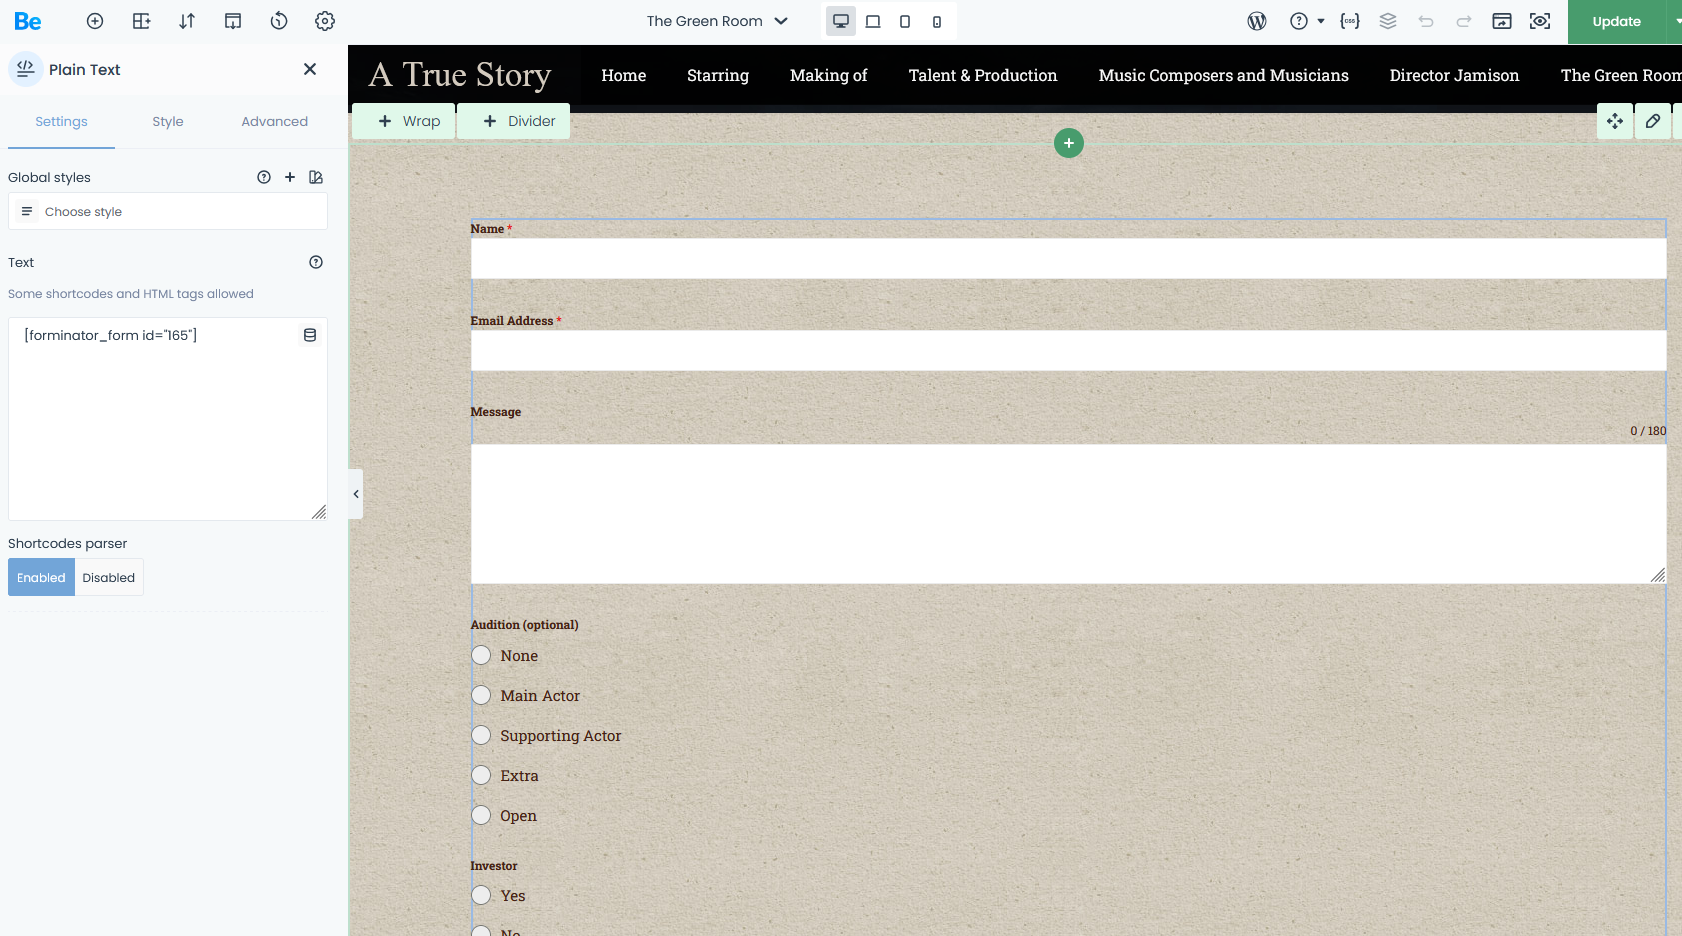Click the WordPress dashboard icon

click(x=1257, y=21)
